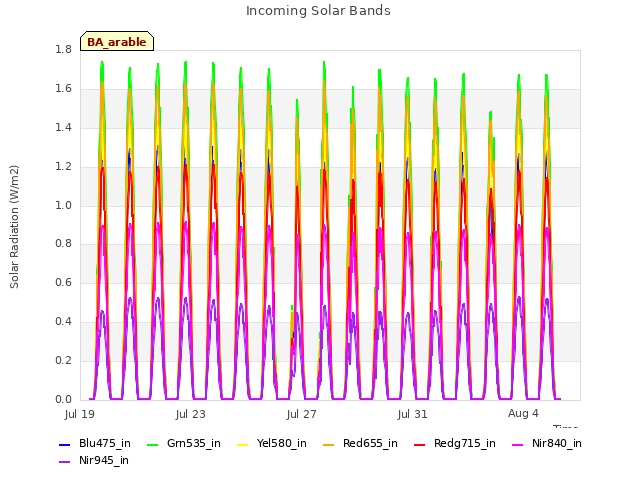Click the 1.4 y-axis tick label
The image size is (640, 480).
(x=63, y=127)
